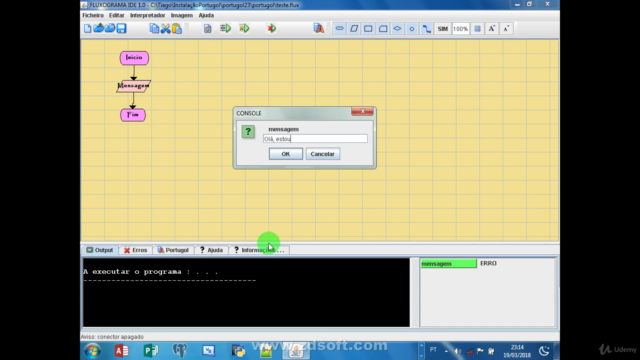Screen dimensions: 640x360
Task: Click the green mensagem variable cell
Action: point(448,264)
